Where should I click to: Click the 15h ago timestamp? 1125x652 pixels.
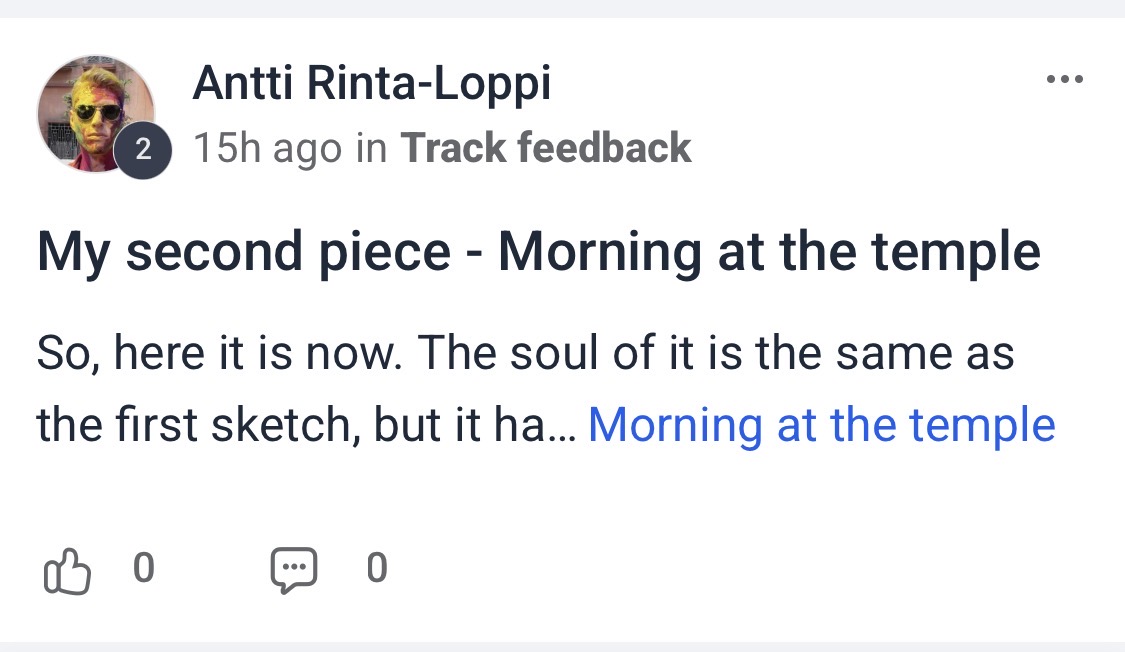267,148
